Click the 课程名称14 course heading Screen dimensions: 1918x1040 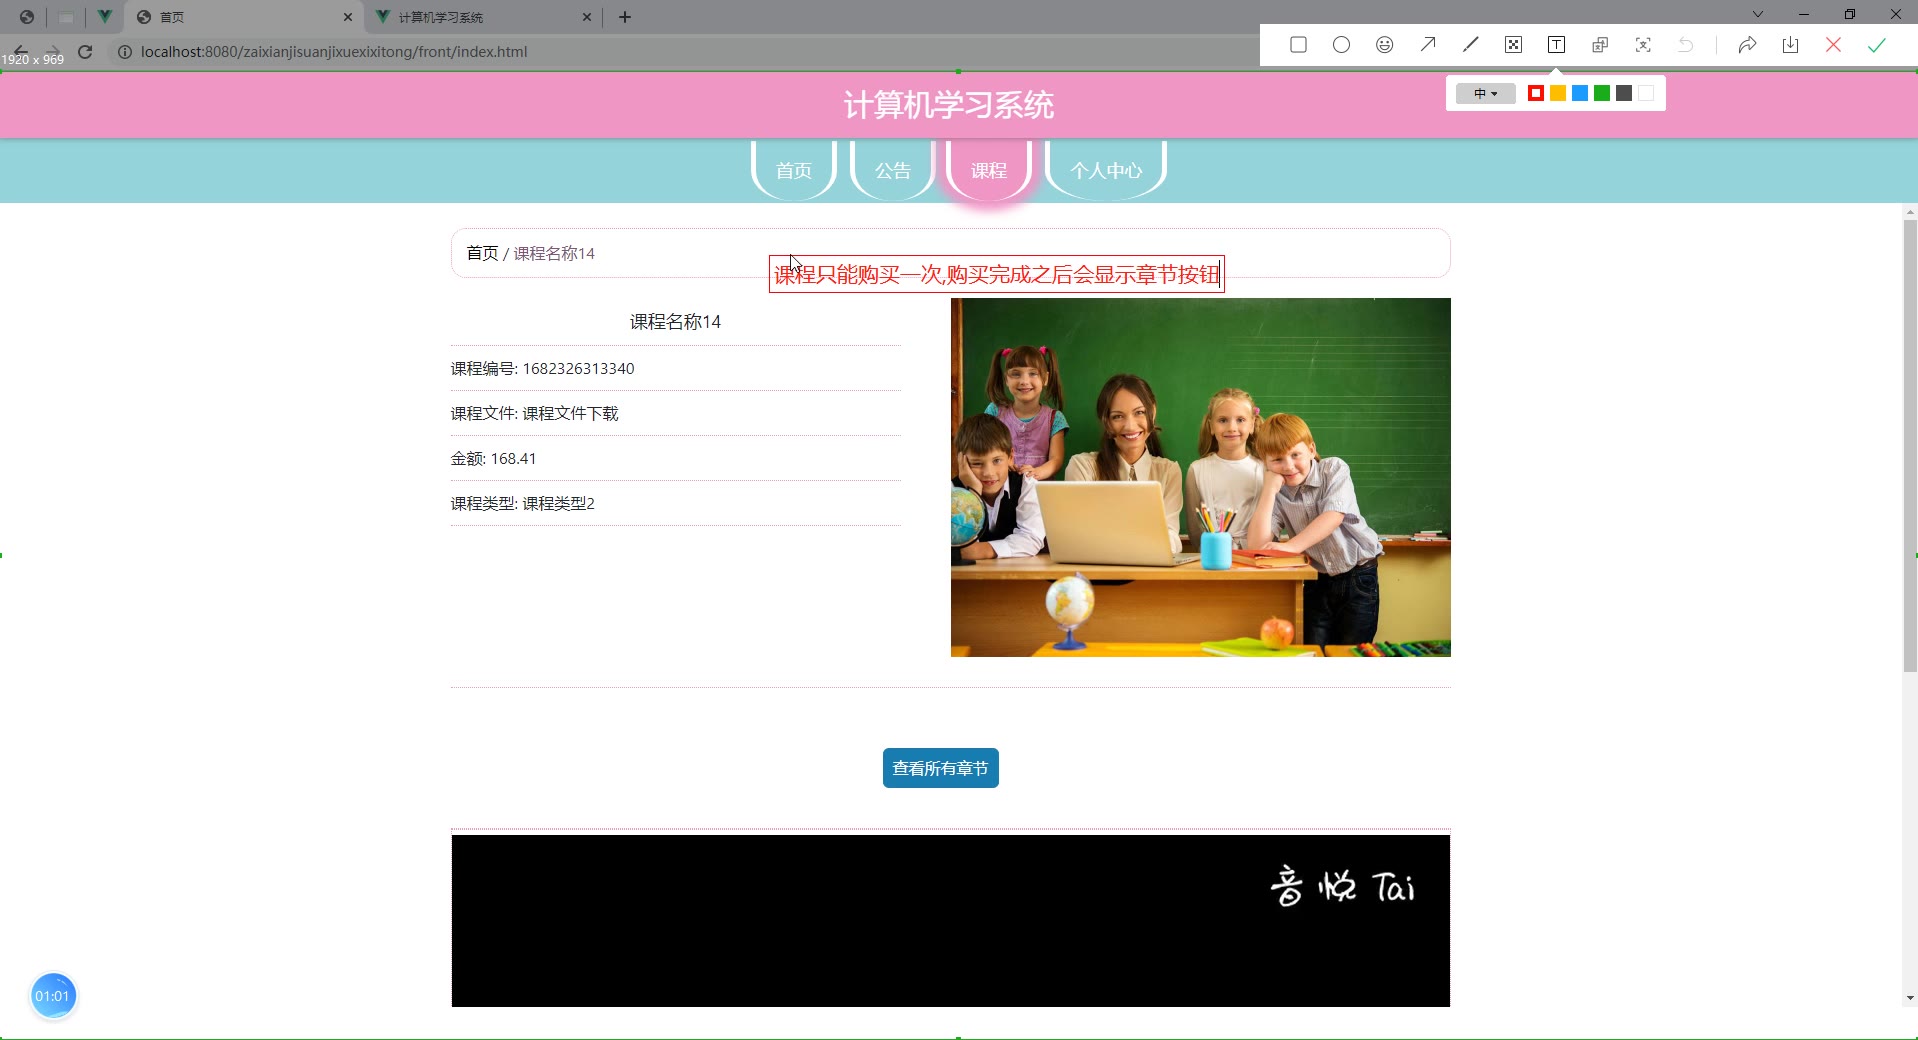[x=675, y=321]
